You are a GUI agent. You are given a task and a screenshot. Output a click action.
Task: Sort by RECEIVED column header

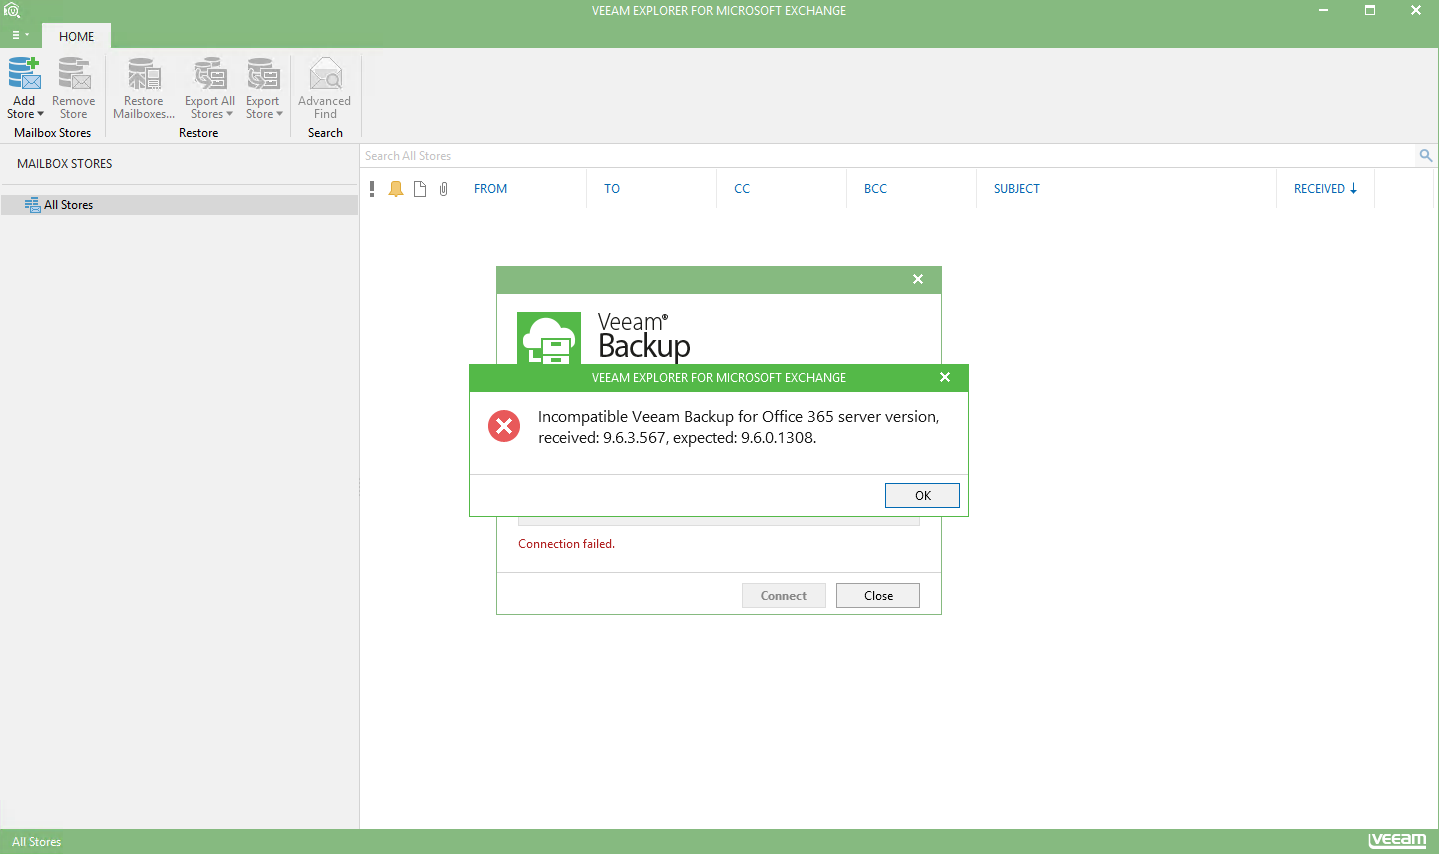(1325, 189)
